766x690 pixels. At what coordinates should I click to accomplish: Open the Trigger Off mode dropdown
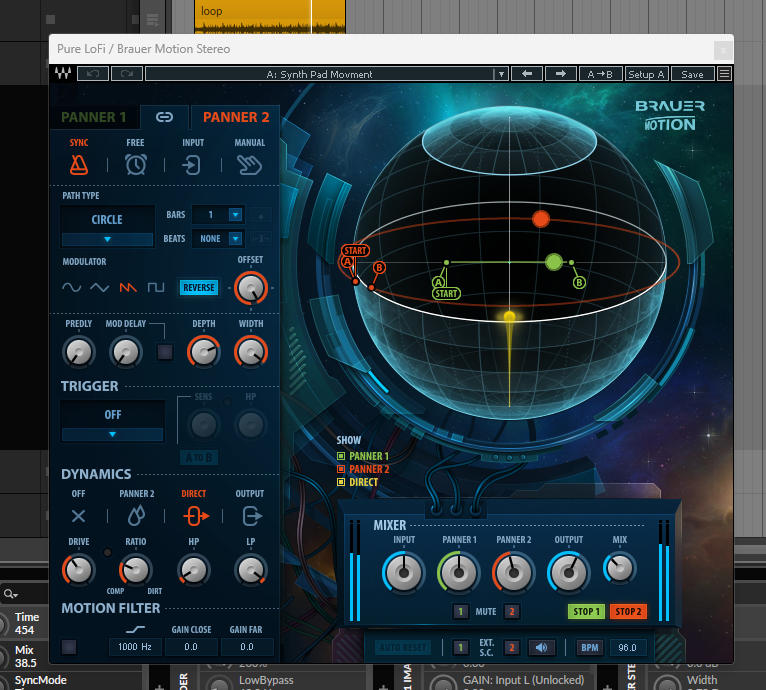click(112, 421)
